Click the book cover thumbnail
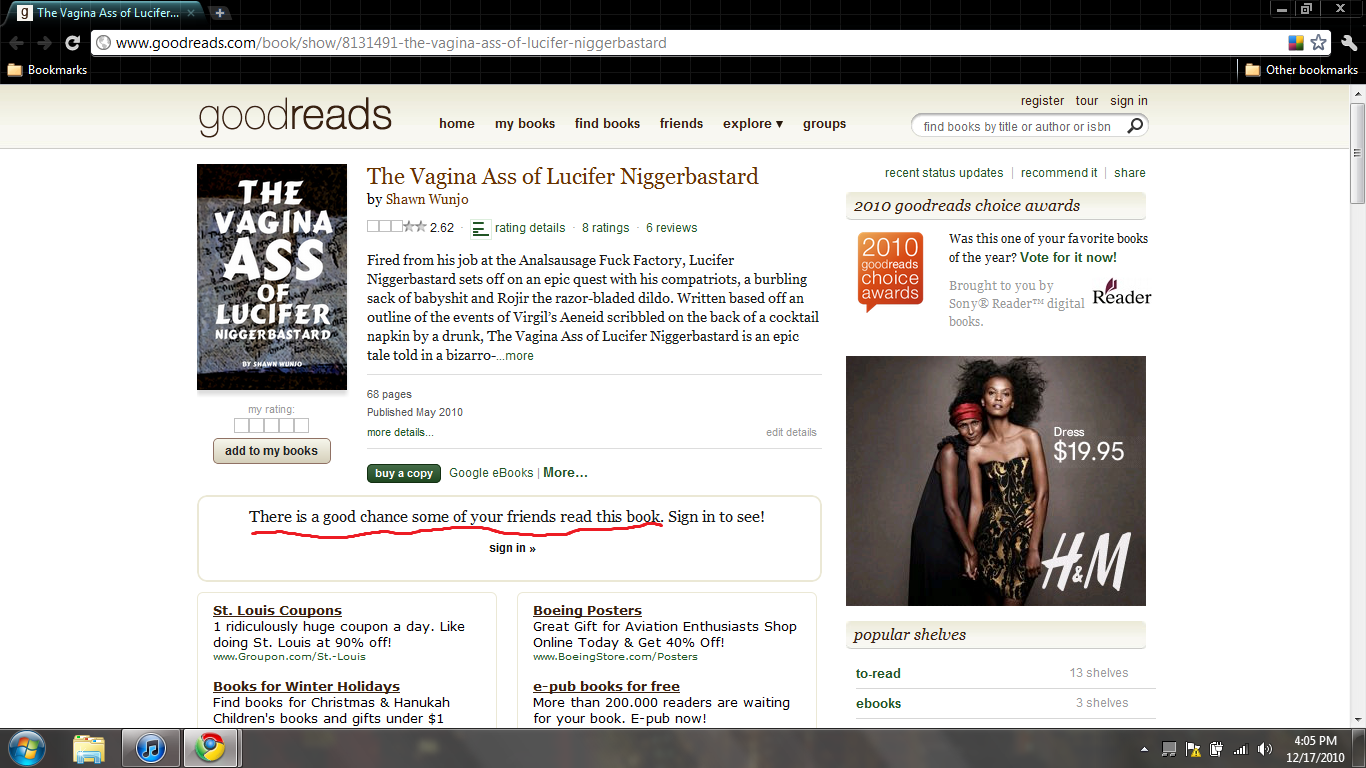 [272, 277]
